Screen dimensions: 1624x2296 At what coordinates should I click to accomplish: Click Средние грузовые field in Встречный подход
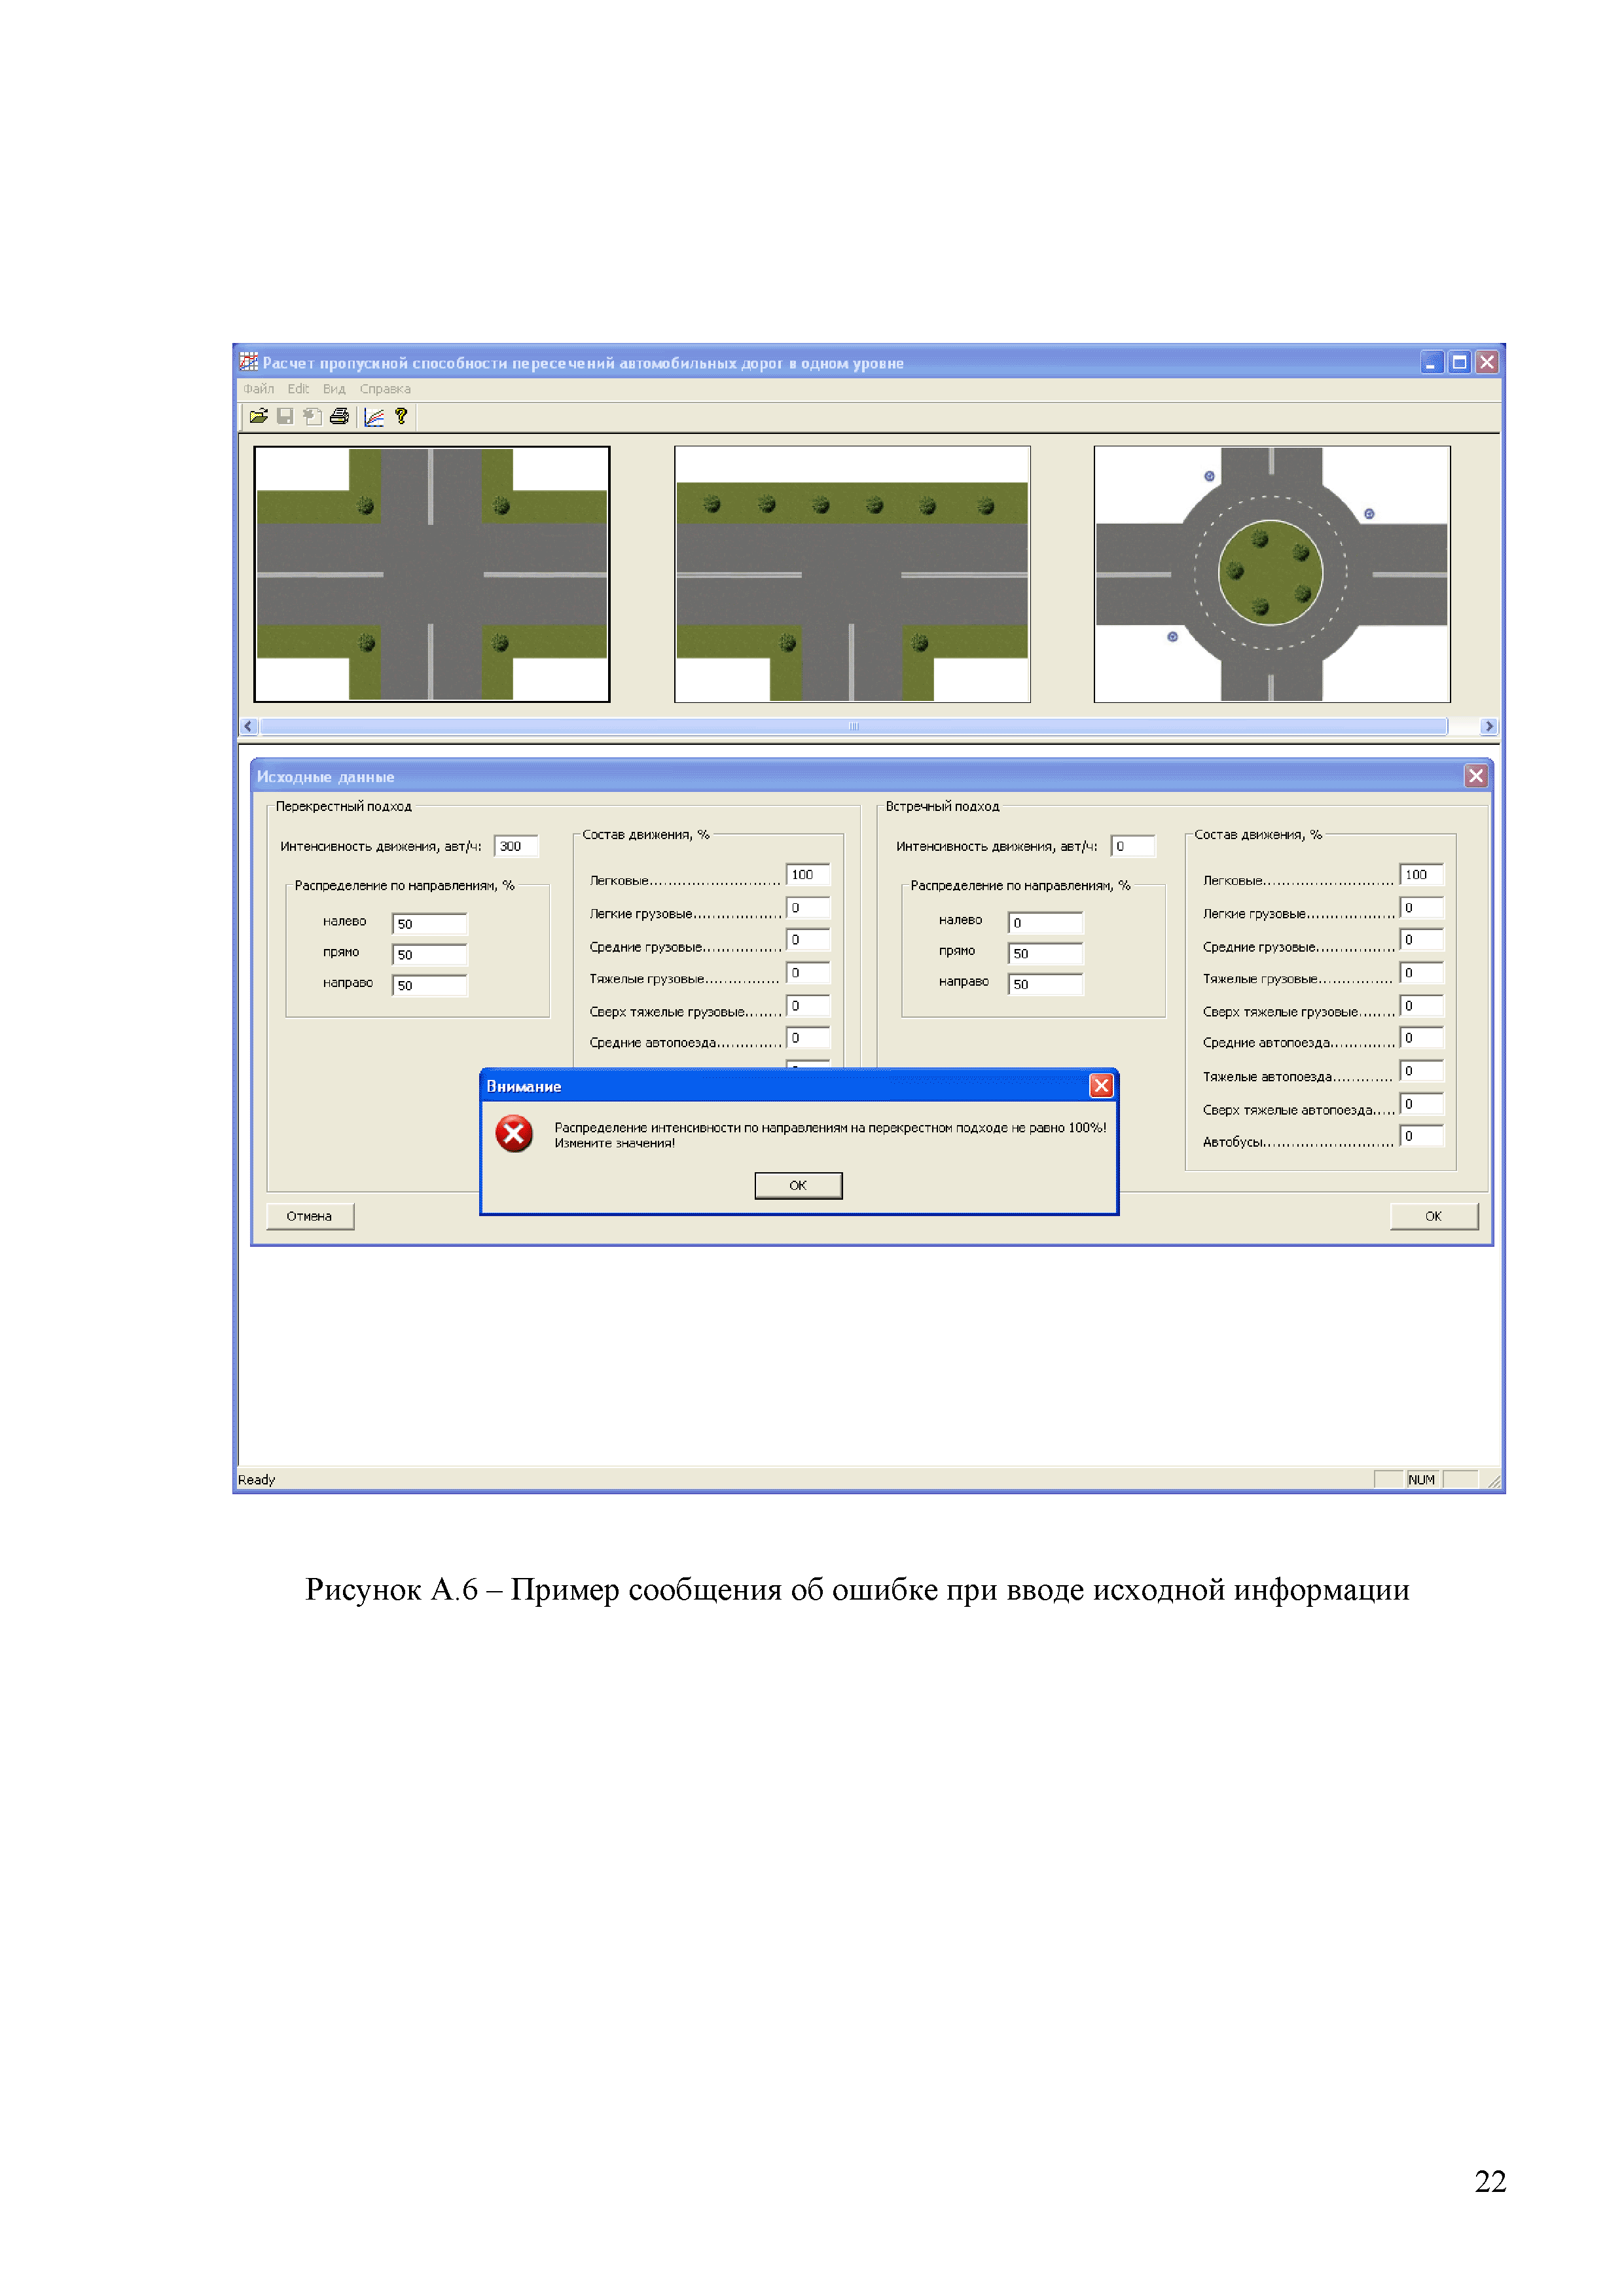[1422, 940]
